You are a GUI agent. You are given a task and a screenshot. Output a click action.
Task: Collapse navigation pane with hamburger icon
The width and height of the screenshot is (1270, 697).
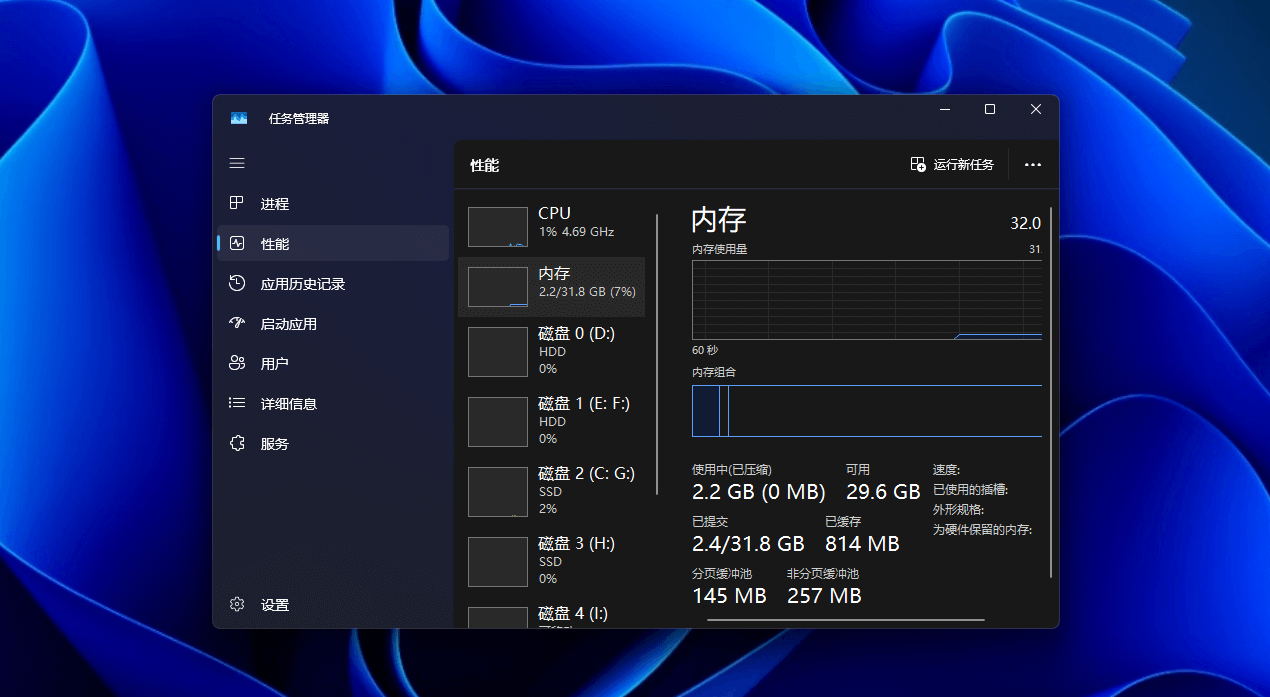pyautogui.click(x=237, y=162)
